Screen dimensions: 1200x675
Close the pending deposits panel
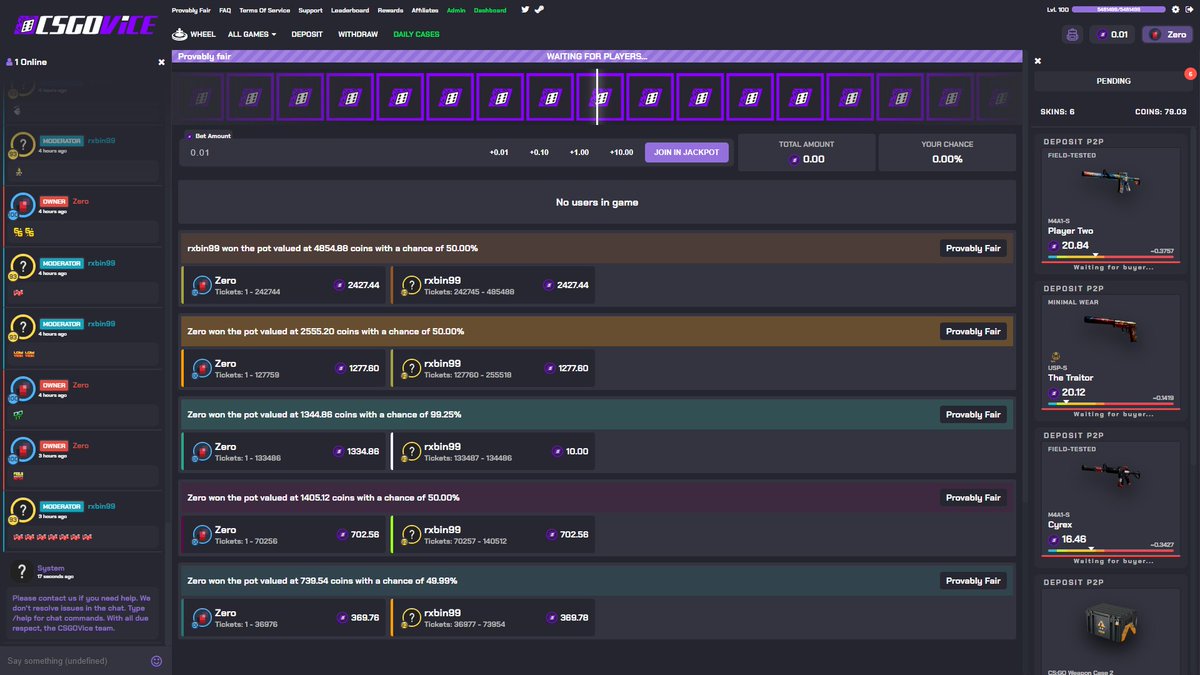click(x=1037, y=61)
